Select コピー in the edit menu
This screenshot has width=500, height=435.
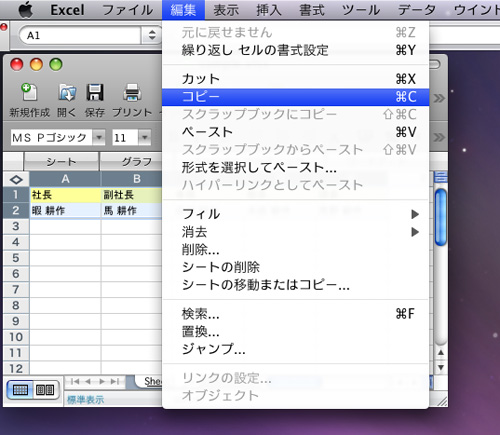coord(295,97)
